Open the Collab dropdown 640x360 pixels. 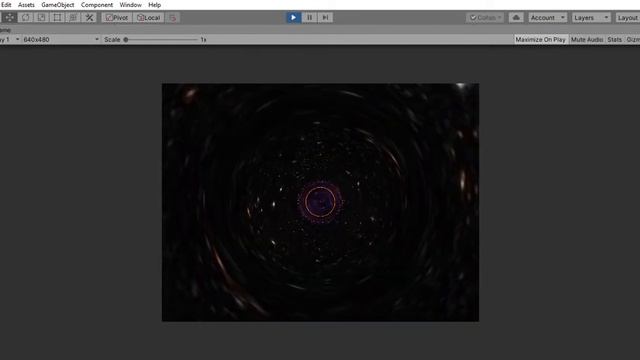point(485,18)
